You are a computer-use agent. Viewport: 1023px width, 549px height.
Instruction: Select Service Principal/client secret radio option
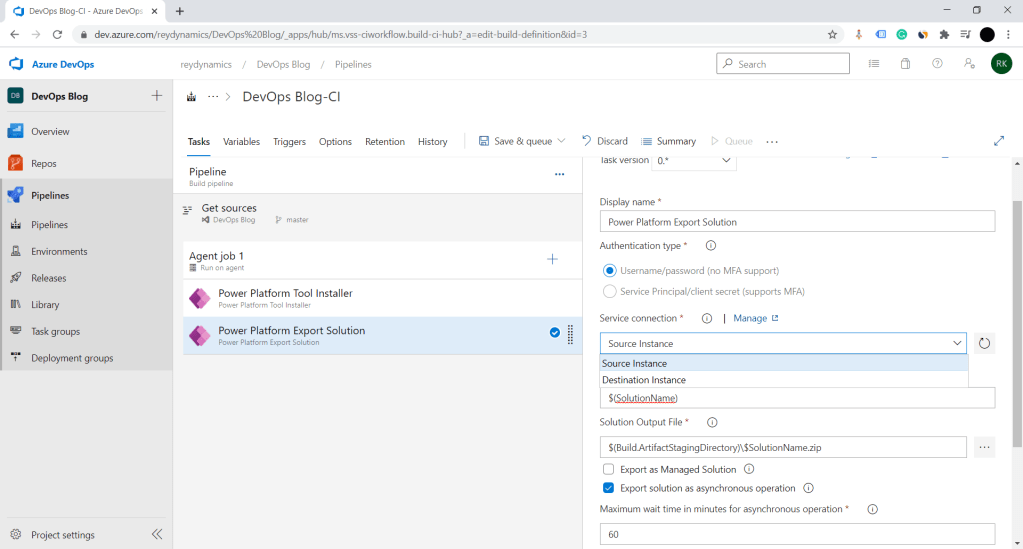click(610, 291)
